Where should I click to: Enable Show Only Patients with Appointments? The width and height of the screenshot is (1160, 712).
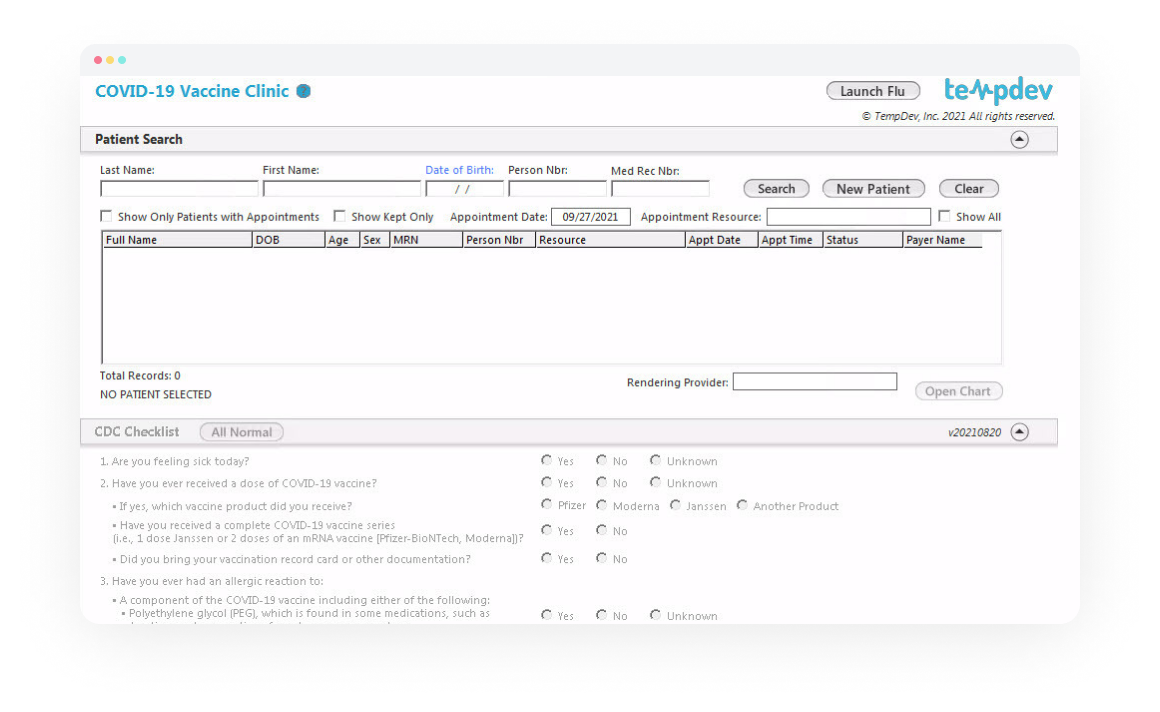point(106,216)
